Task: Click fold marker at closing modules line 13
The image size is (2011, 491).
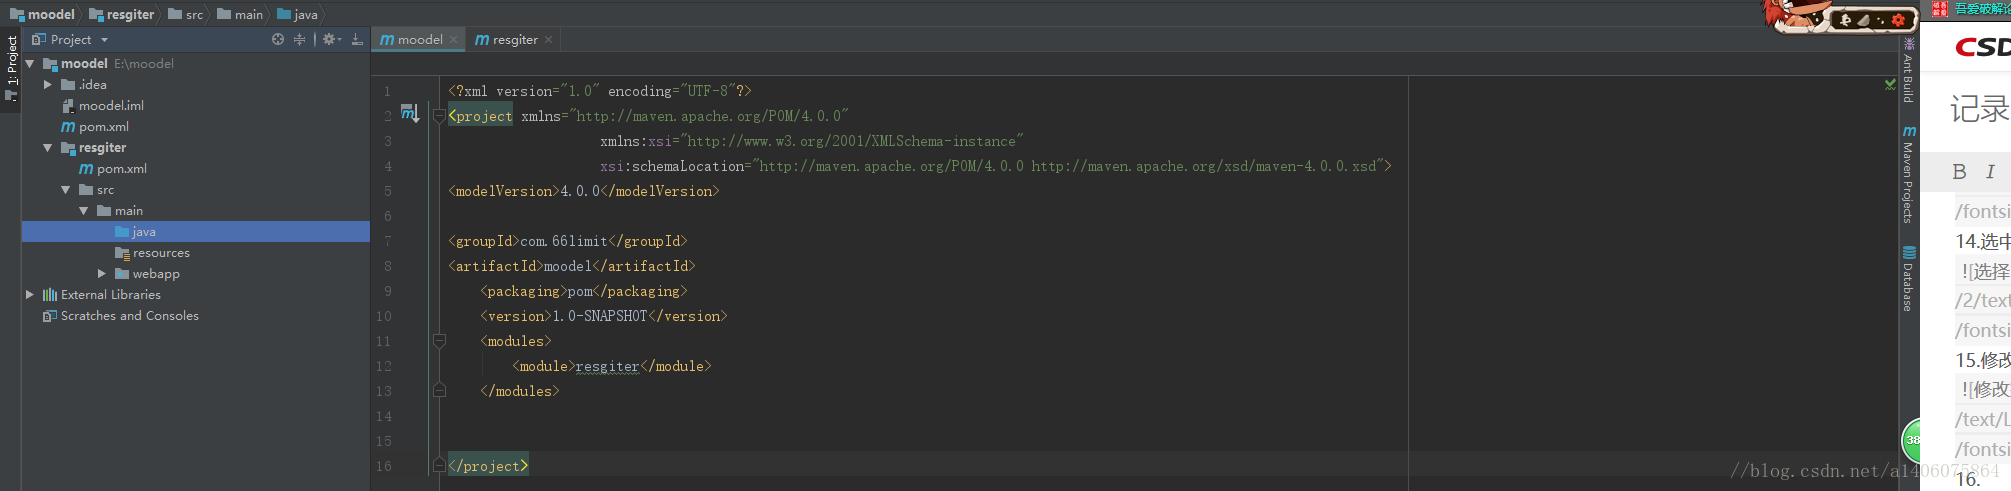Action: pos(439,391)
